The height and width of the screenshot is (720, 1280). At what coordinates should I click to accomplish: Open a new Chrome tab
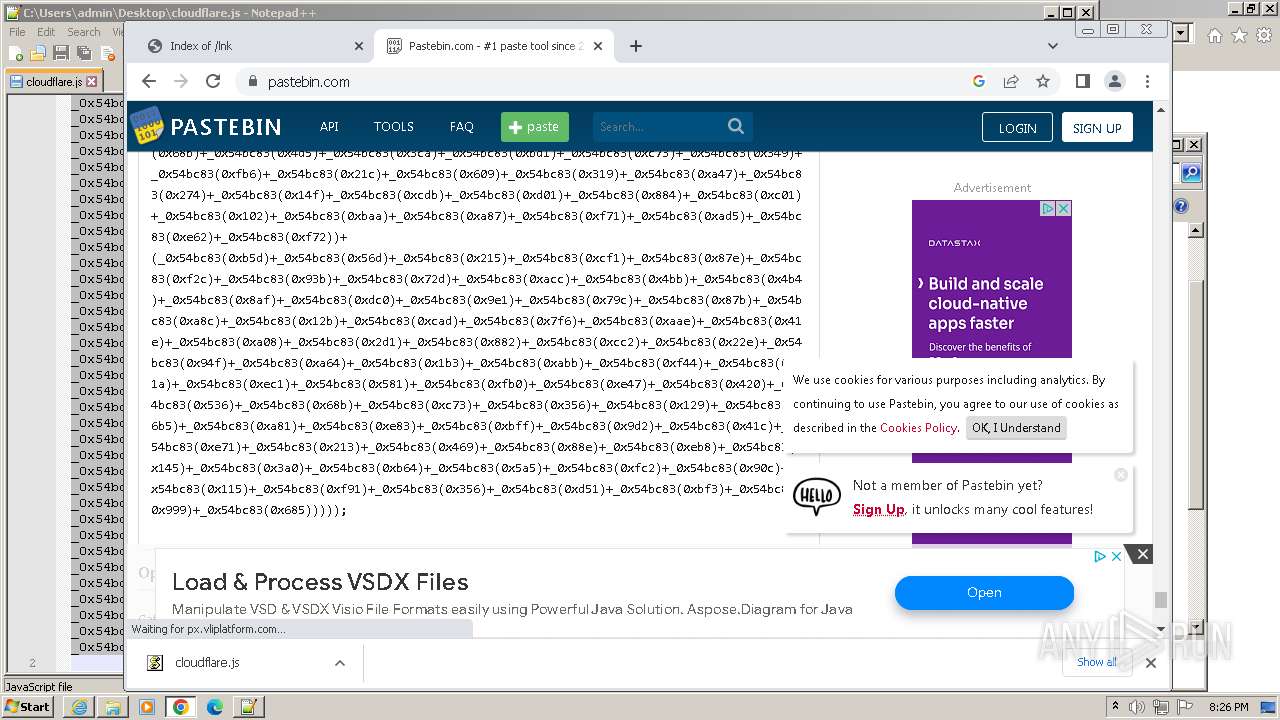[x=635, y=46]
